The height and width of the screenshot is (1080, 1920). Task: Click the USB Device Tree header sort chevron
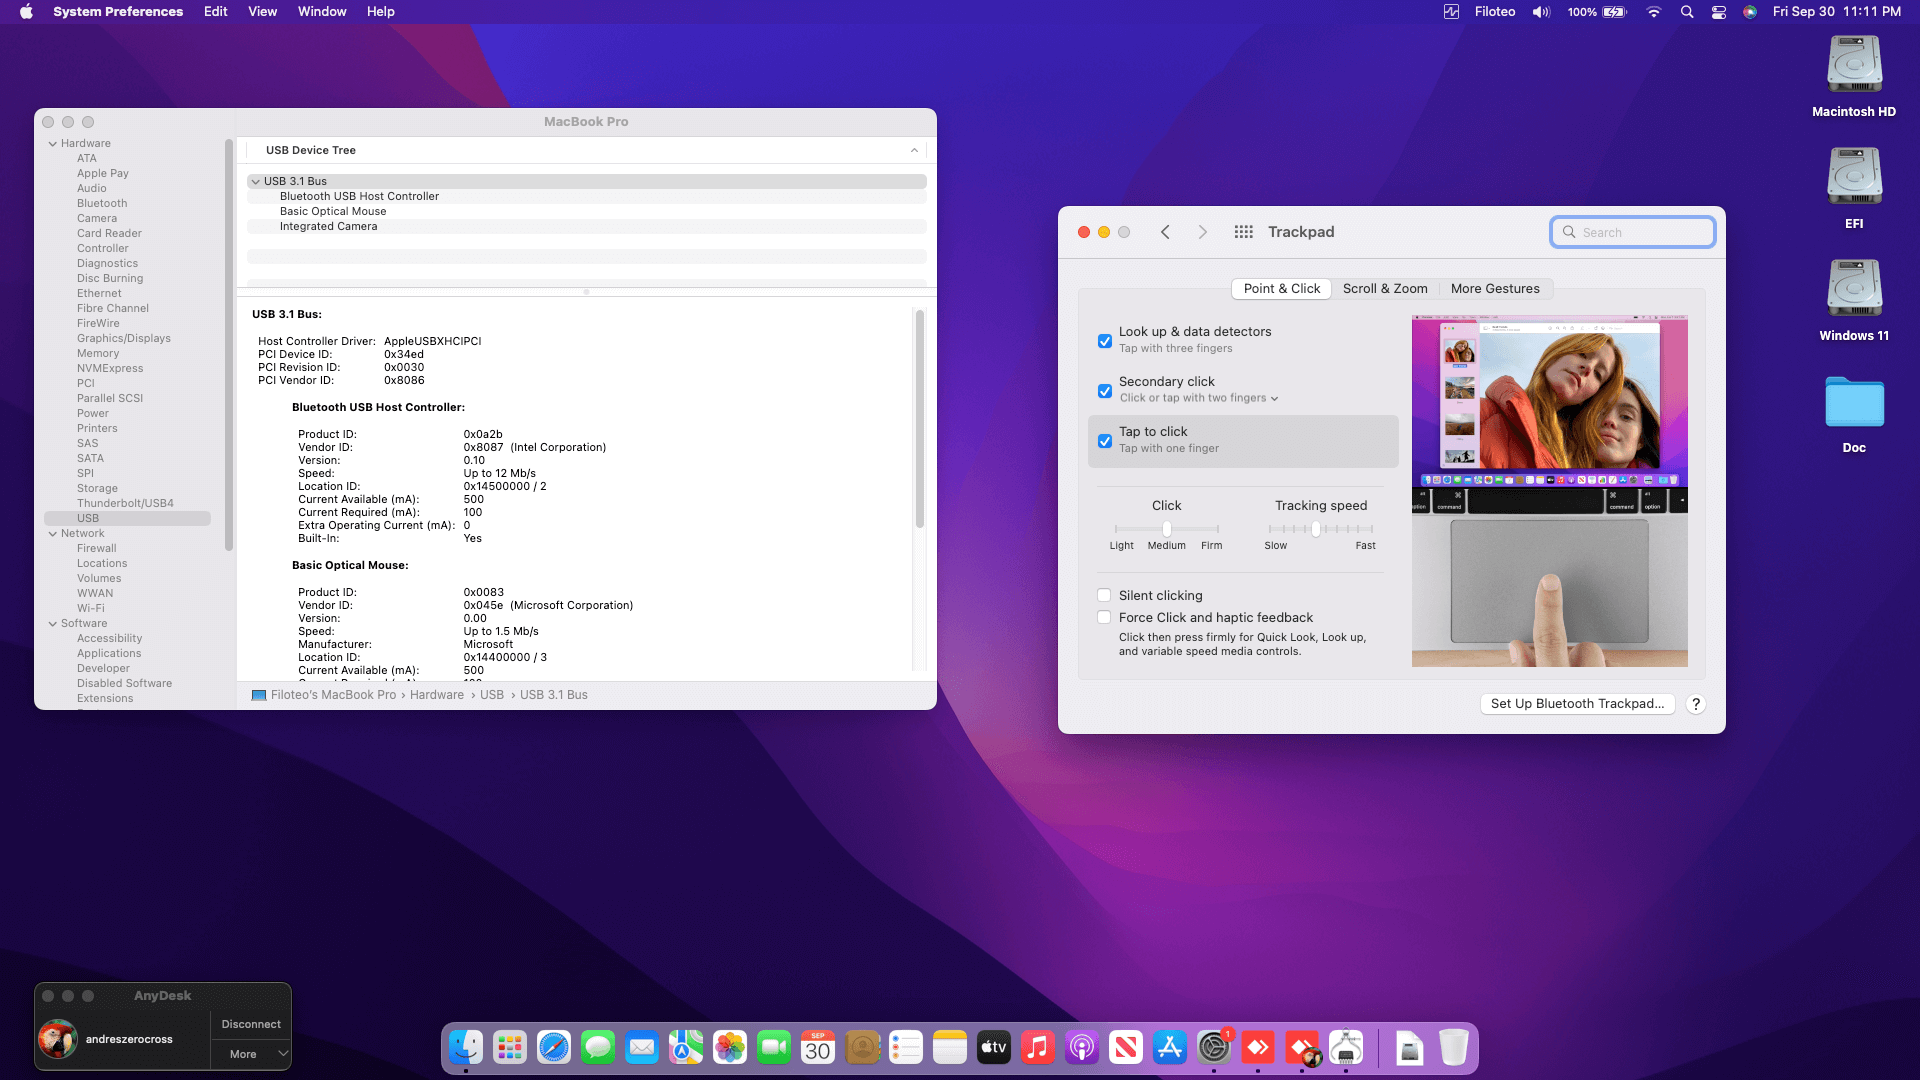coord(914,150)
